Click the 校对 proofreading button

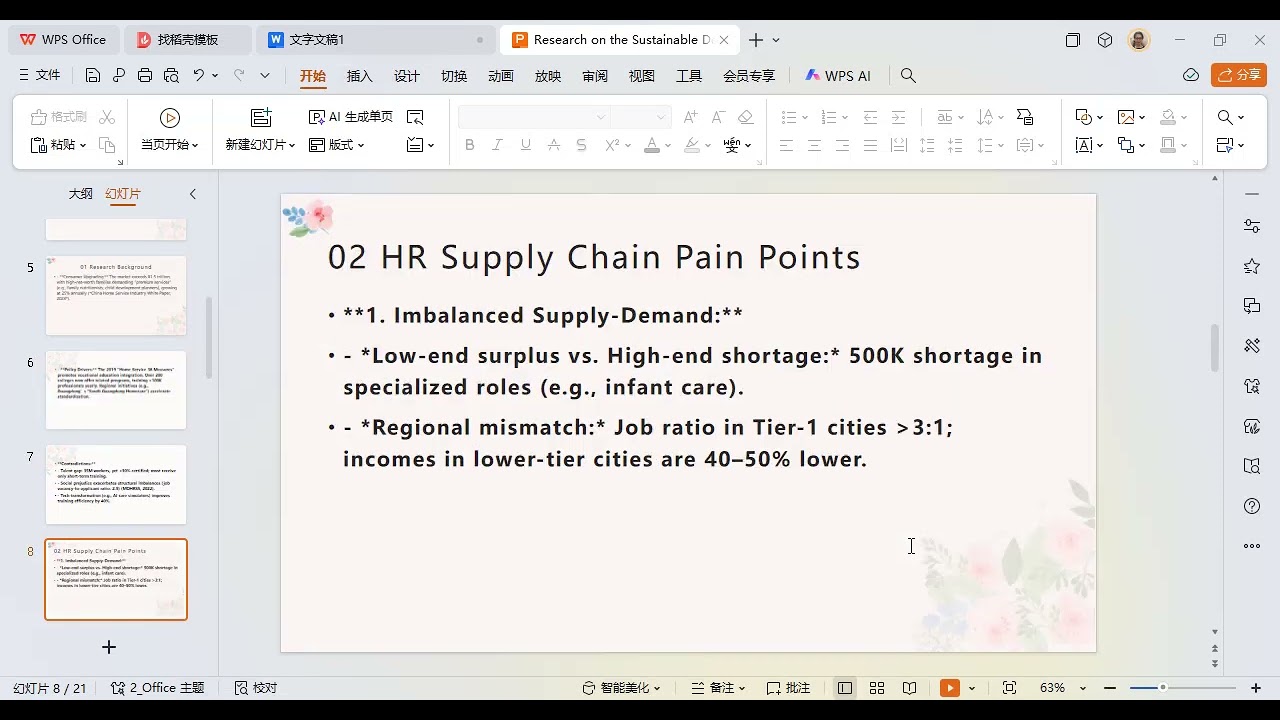click(255, 688)
